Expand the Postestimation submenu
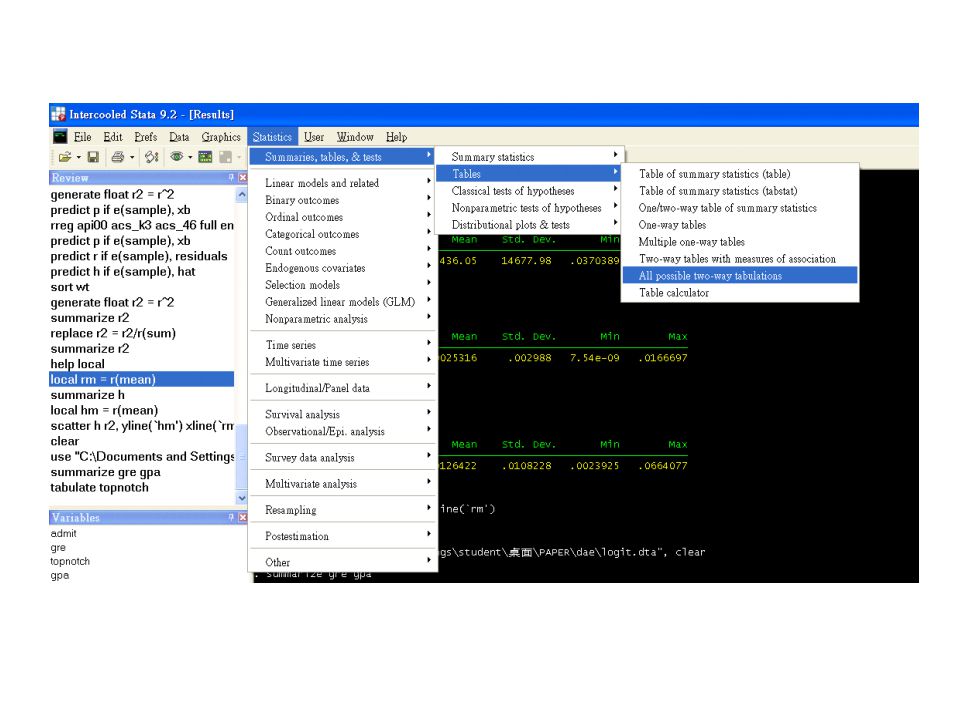 (x=342, y=536)
